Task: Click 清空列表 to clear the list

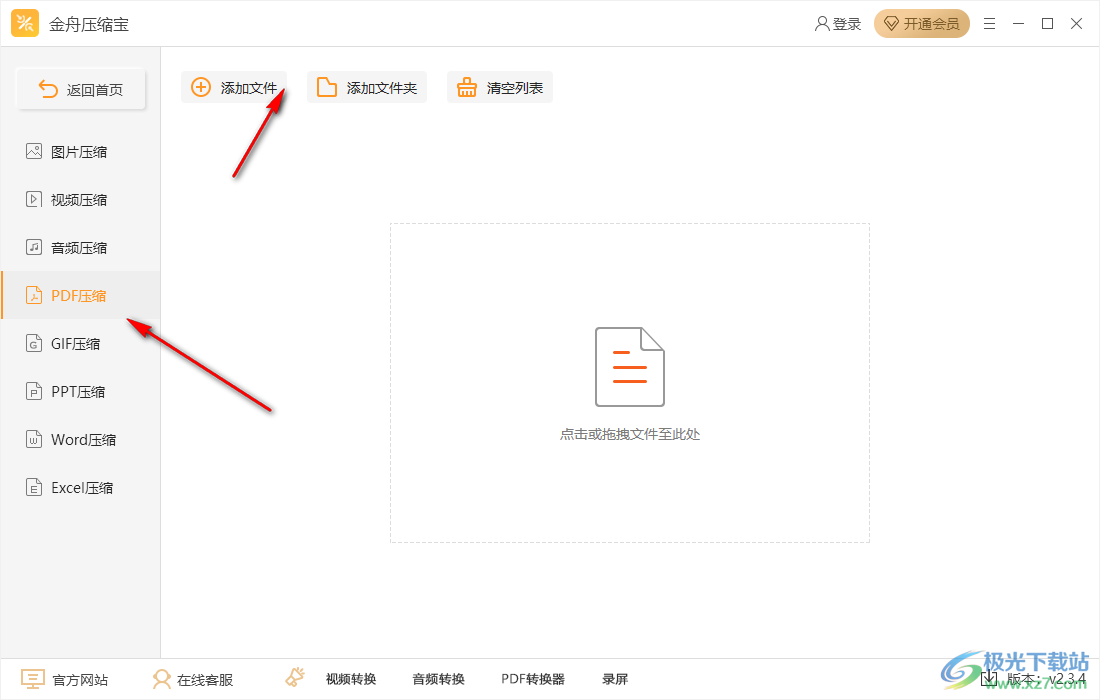Action: click(x=499, y=88)
